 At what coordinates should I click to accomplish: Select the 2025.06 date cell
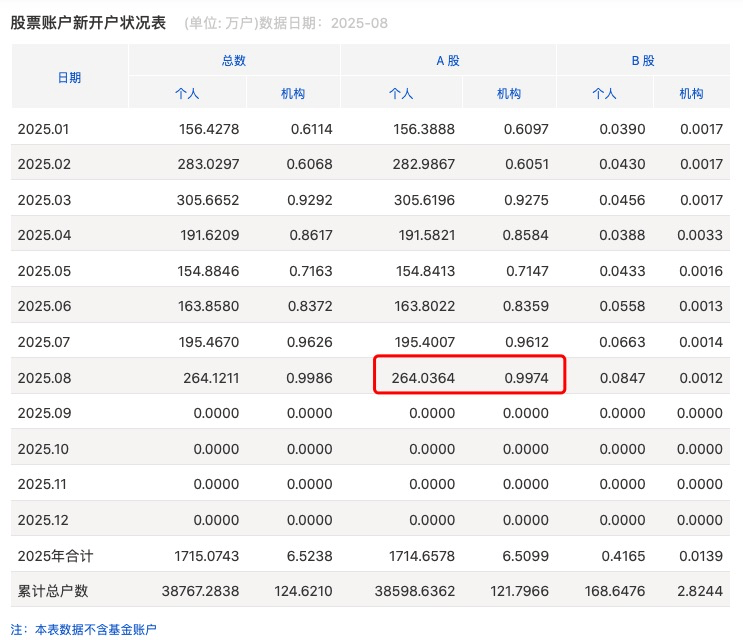click(x=44, y=306)
